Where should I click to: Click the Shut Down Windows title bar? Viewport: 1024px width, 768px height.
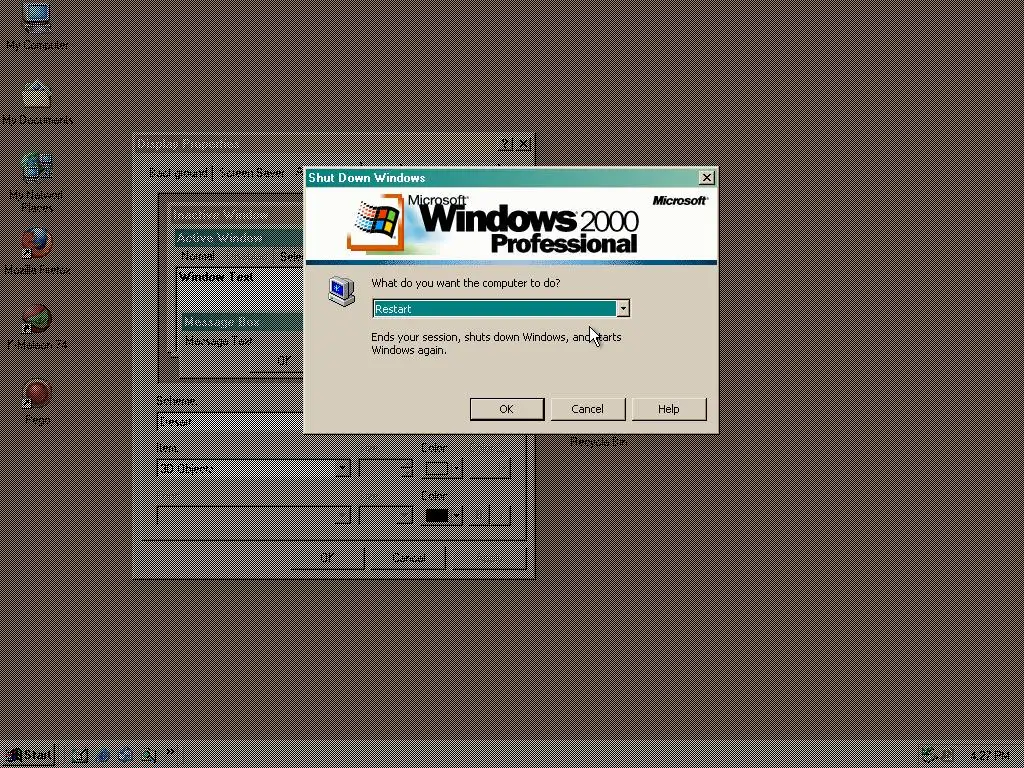click(x=501, y=178)
